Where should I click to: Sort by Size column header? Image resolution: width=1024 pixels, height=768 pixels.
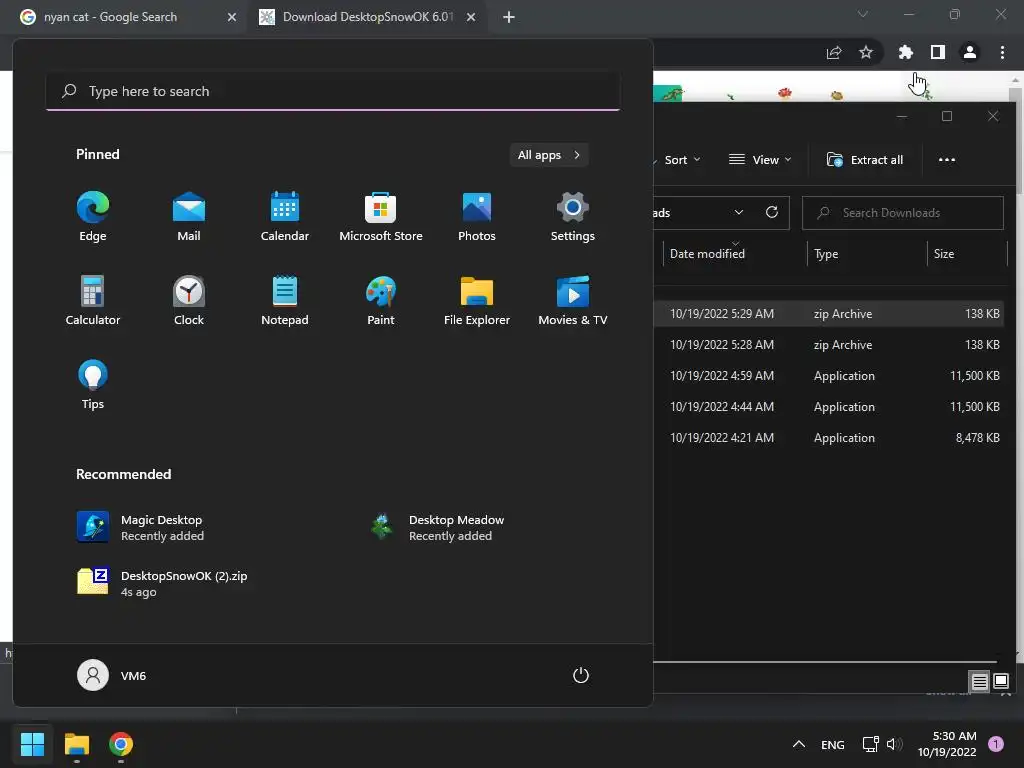point(967,253)
